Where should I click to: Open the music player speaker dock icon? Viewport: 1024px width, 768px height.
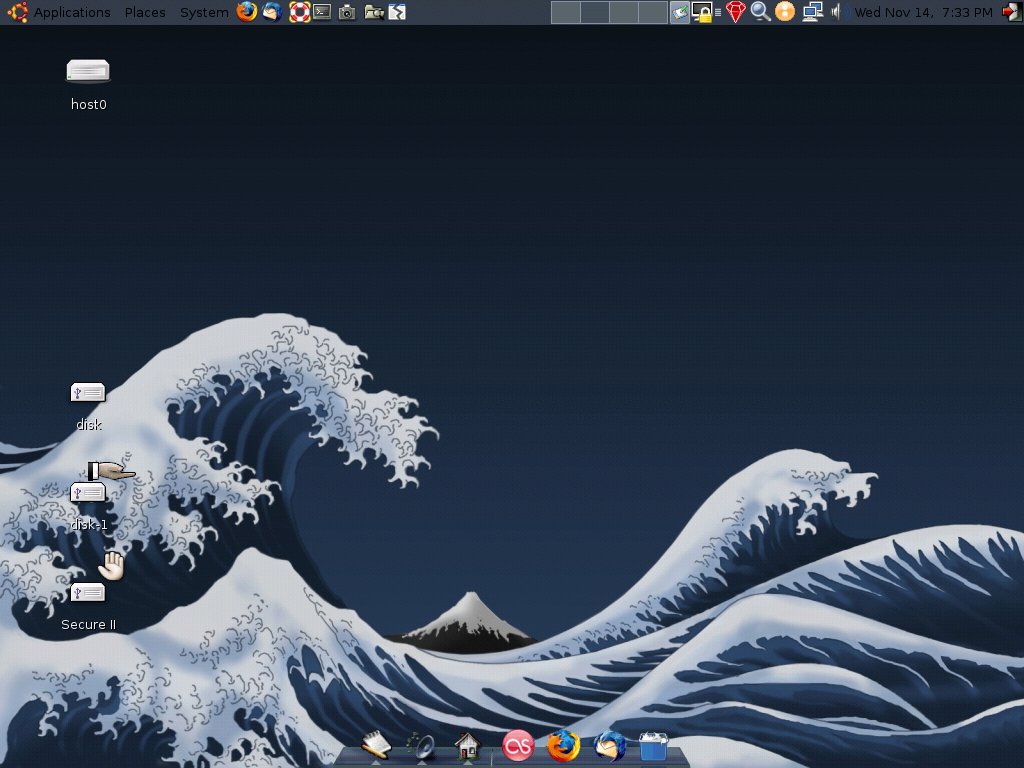421,746
